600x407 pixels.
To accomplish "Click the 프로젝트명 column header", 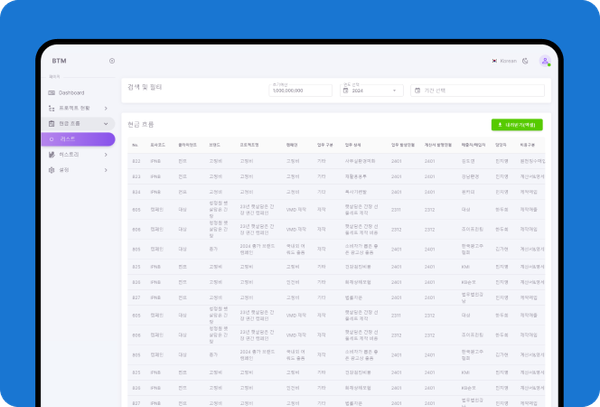I will 249,144.
